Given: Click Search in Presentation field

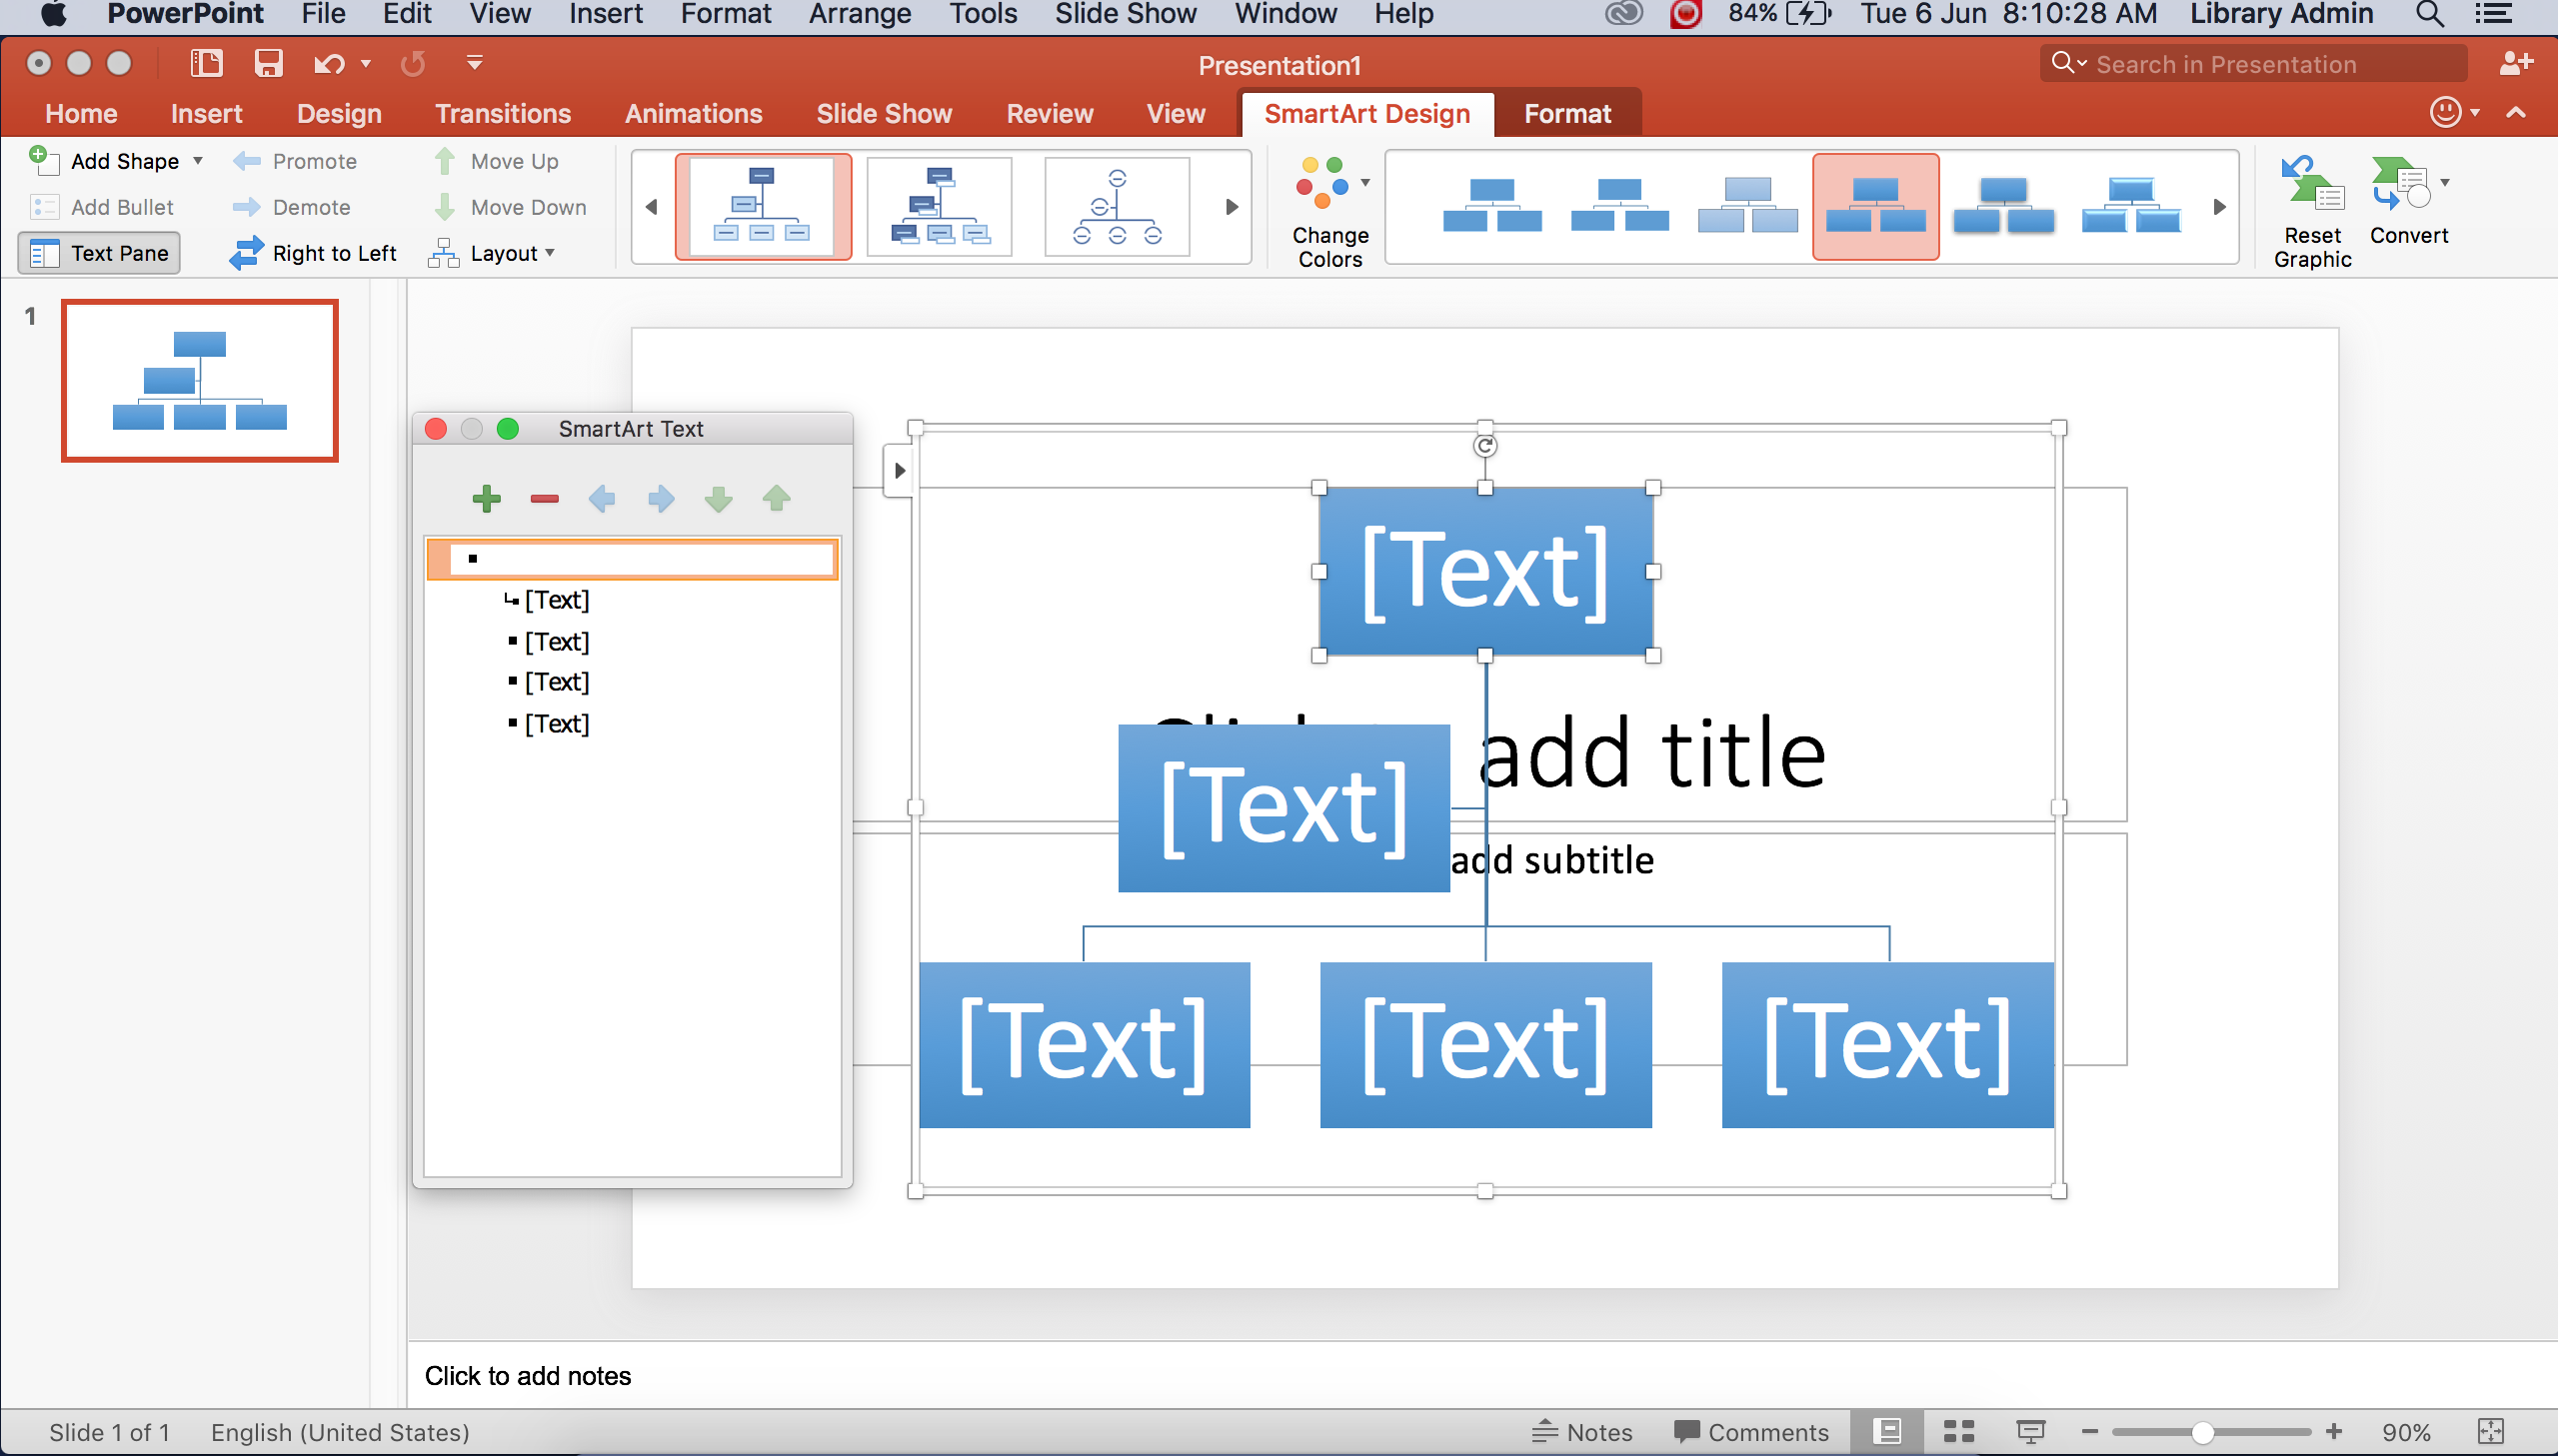Looking at the screenshot, I should (2252, 64).
